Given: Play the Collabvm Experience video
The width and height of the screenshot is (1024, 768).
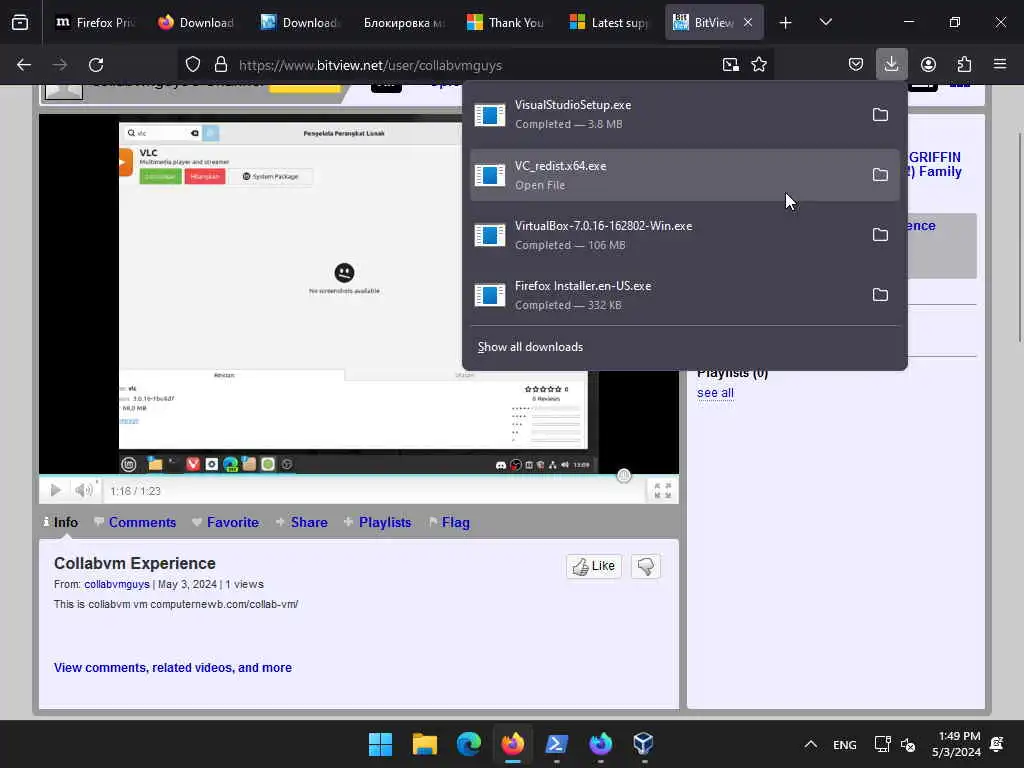Looking at the screenshot, I should [x=56, y=490].
